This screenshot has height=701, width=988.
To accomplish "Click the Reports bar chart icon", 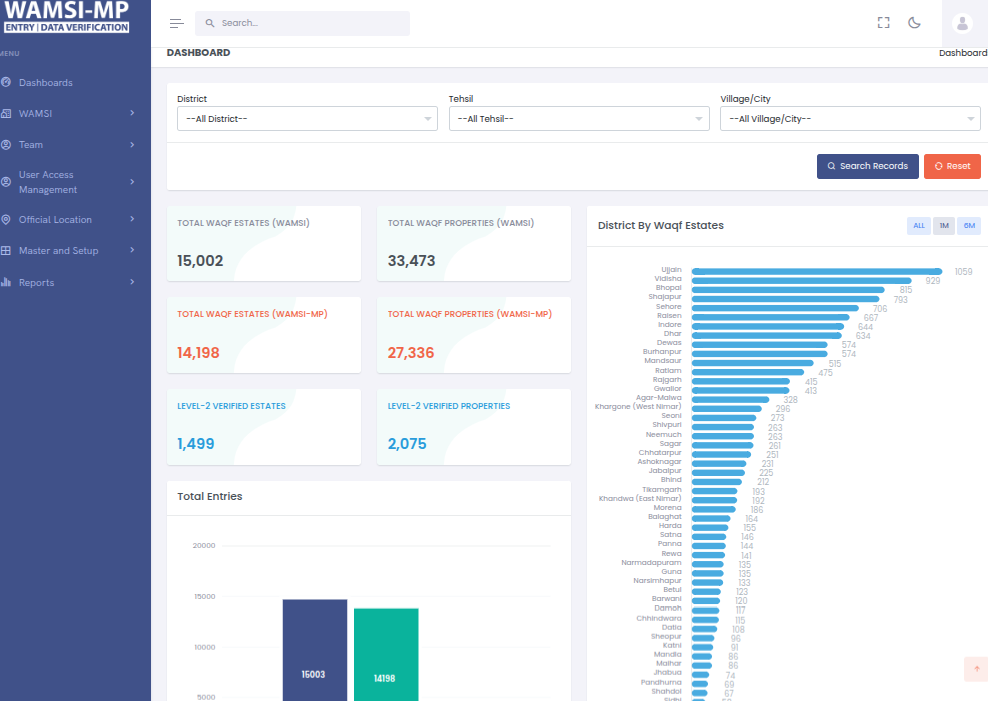I will [7, 283].
